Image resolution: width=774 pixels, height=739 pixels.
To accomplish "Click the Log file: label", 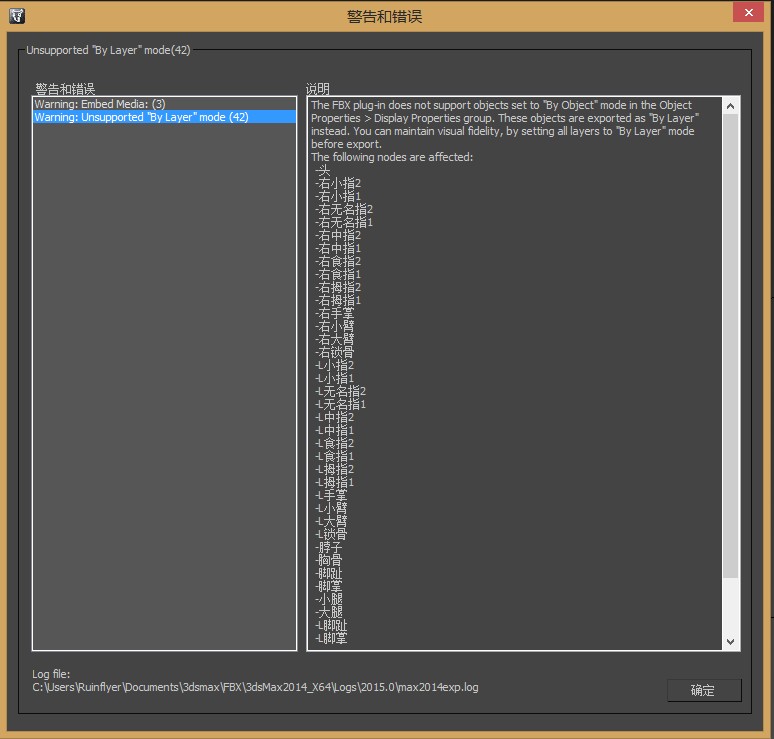I will pos(51,674).
